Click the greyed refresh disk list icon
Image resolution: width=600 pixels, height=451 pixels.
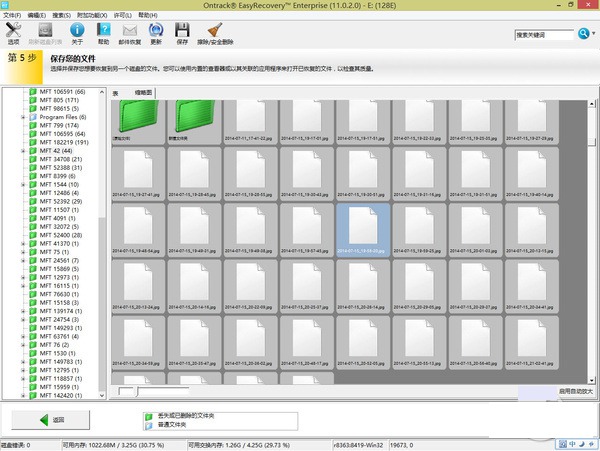45,30
